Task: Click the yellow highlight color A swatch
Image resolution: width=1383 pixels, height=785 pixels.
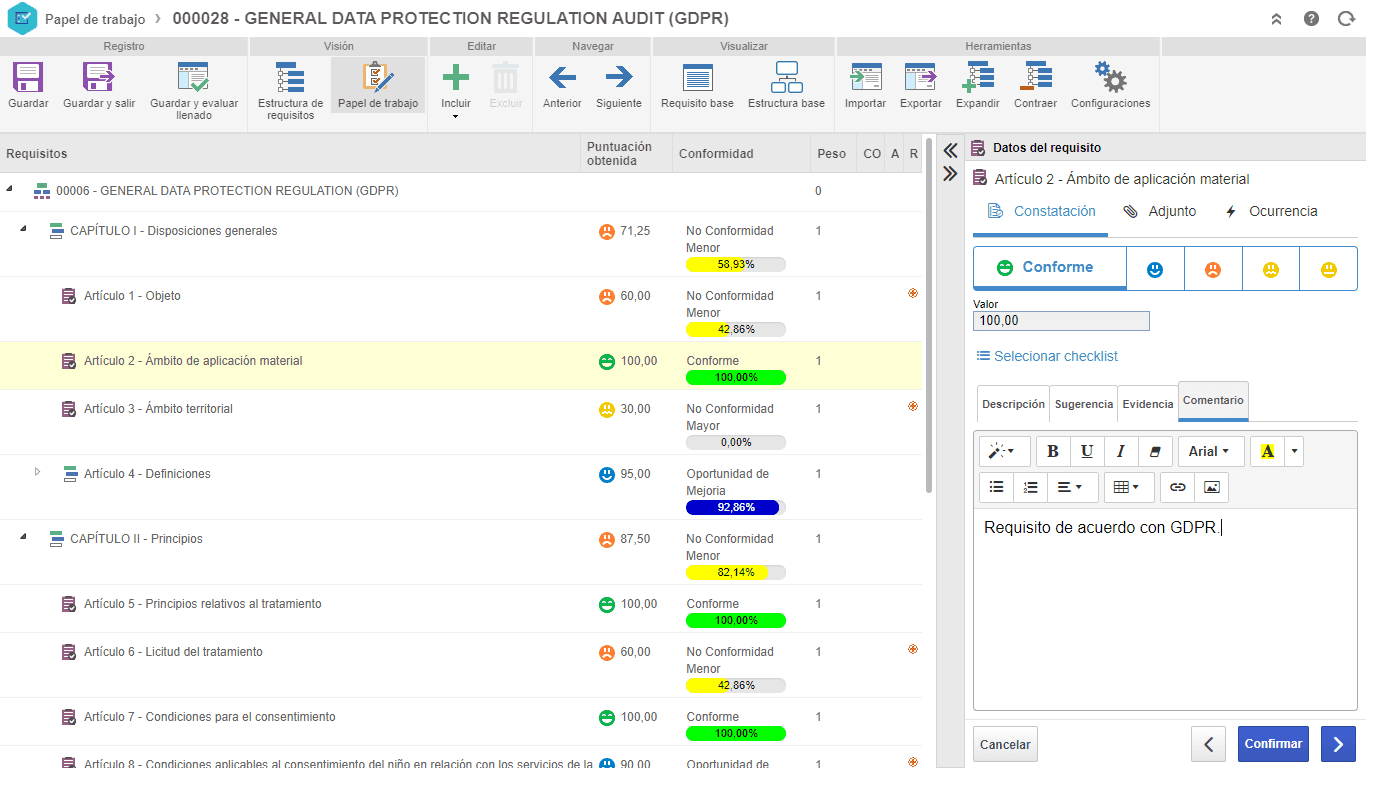Action: (1268, 452)
